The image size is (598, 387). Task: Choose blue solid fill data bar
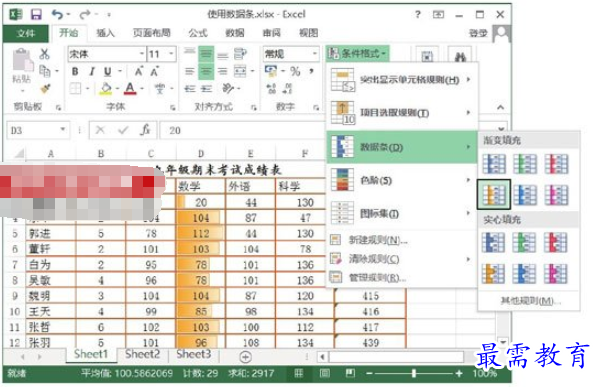pos(494,242)
